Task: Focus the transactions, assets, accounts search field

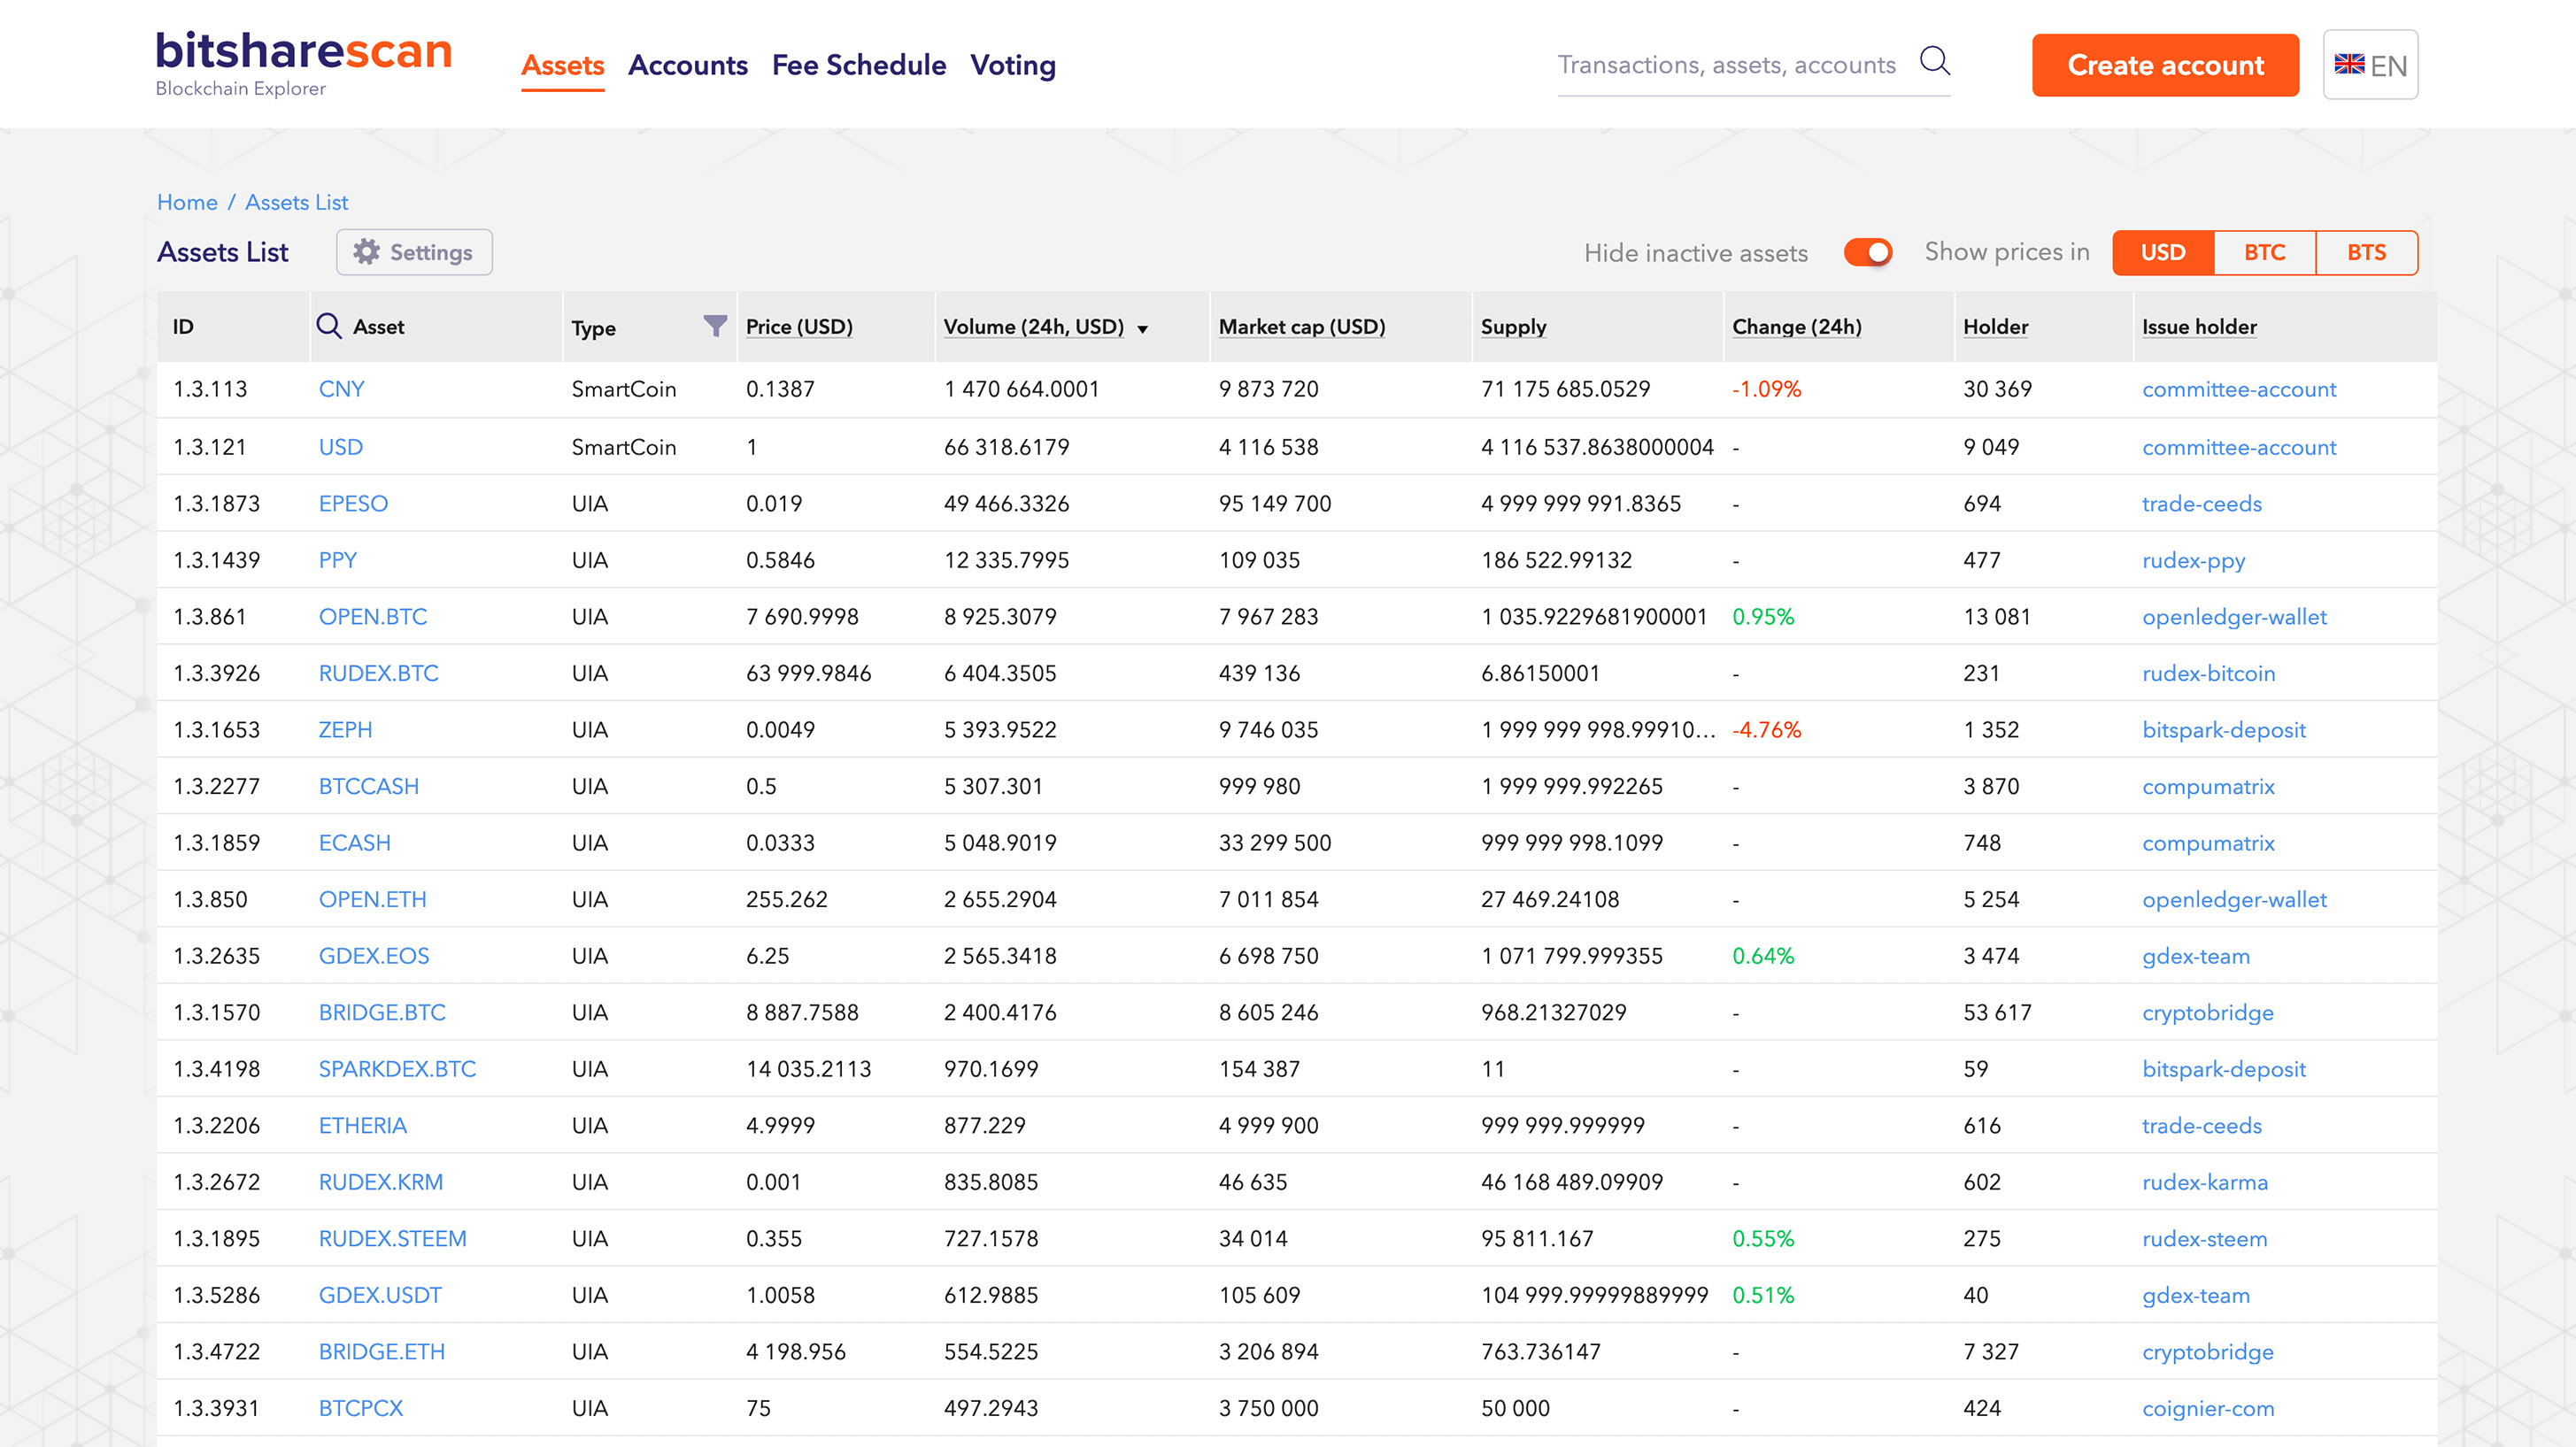Action: point(1726,66)
